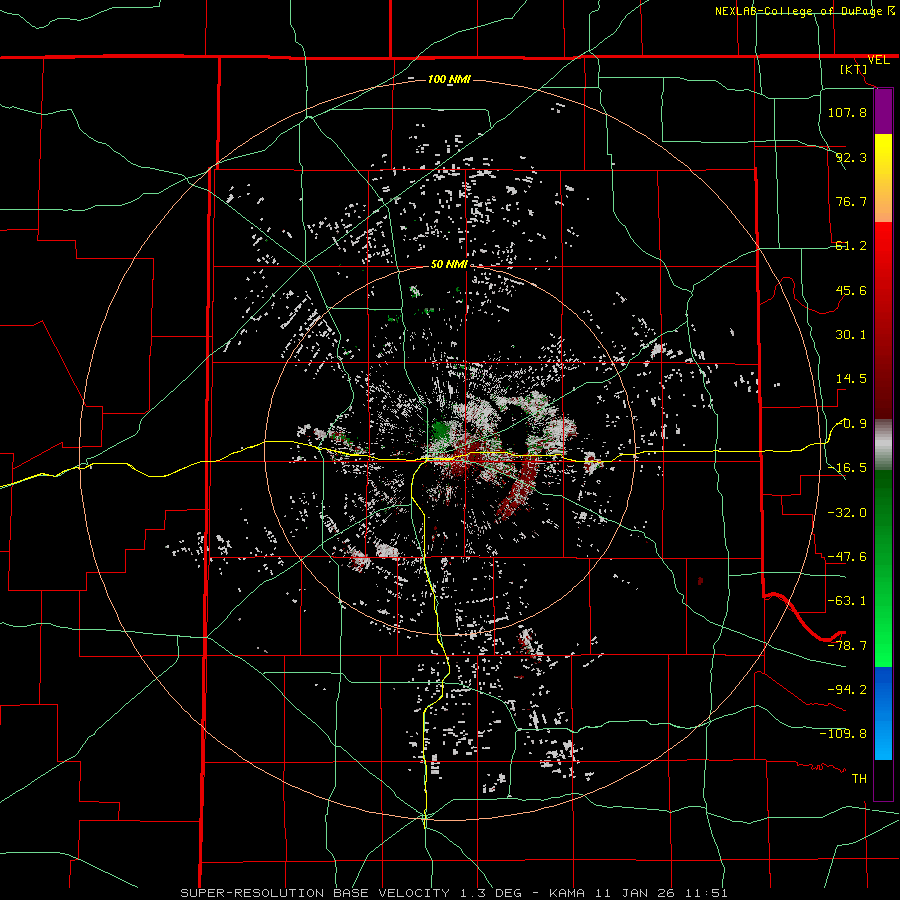This screenshot has width=900, height=900.
Task: Select the 14.5 scale value
Action: point(851,379)
